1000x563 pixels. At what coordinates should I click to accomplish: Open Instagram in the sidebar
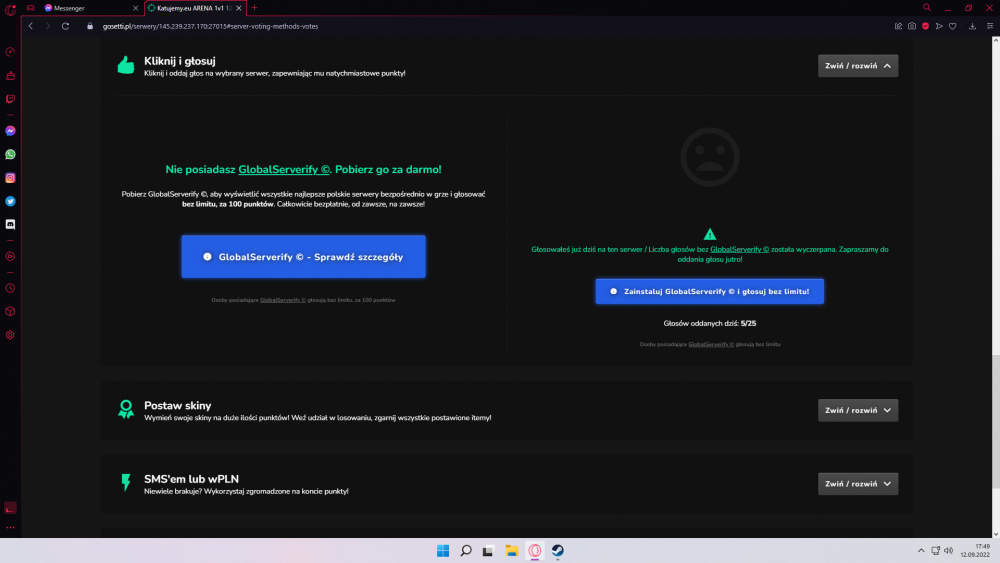[10, 178]
